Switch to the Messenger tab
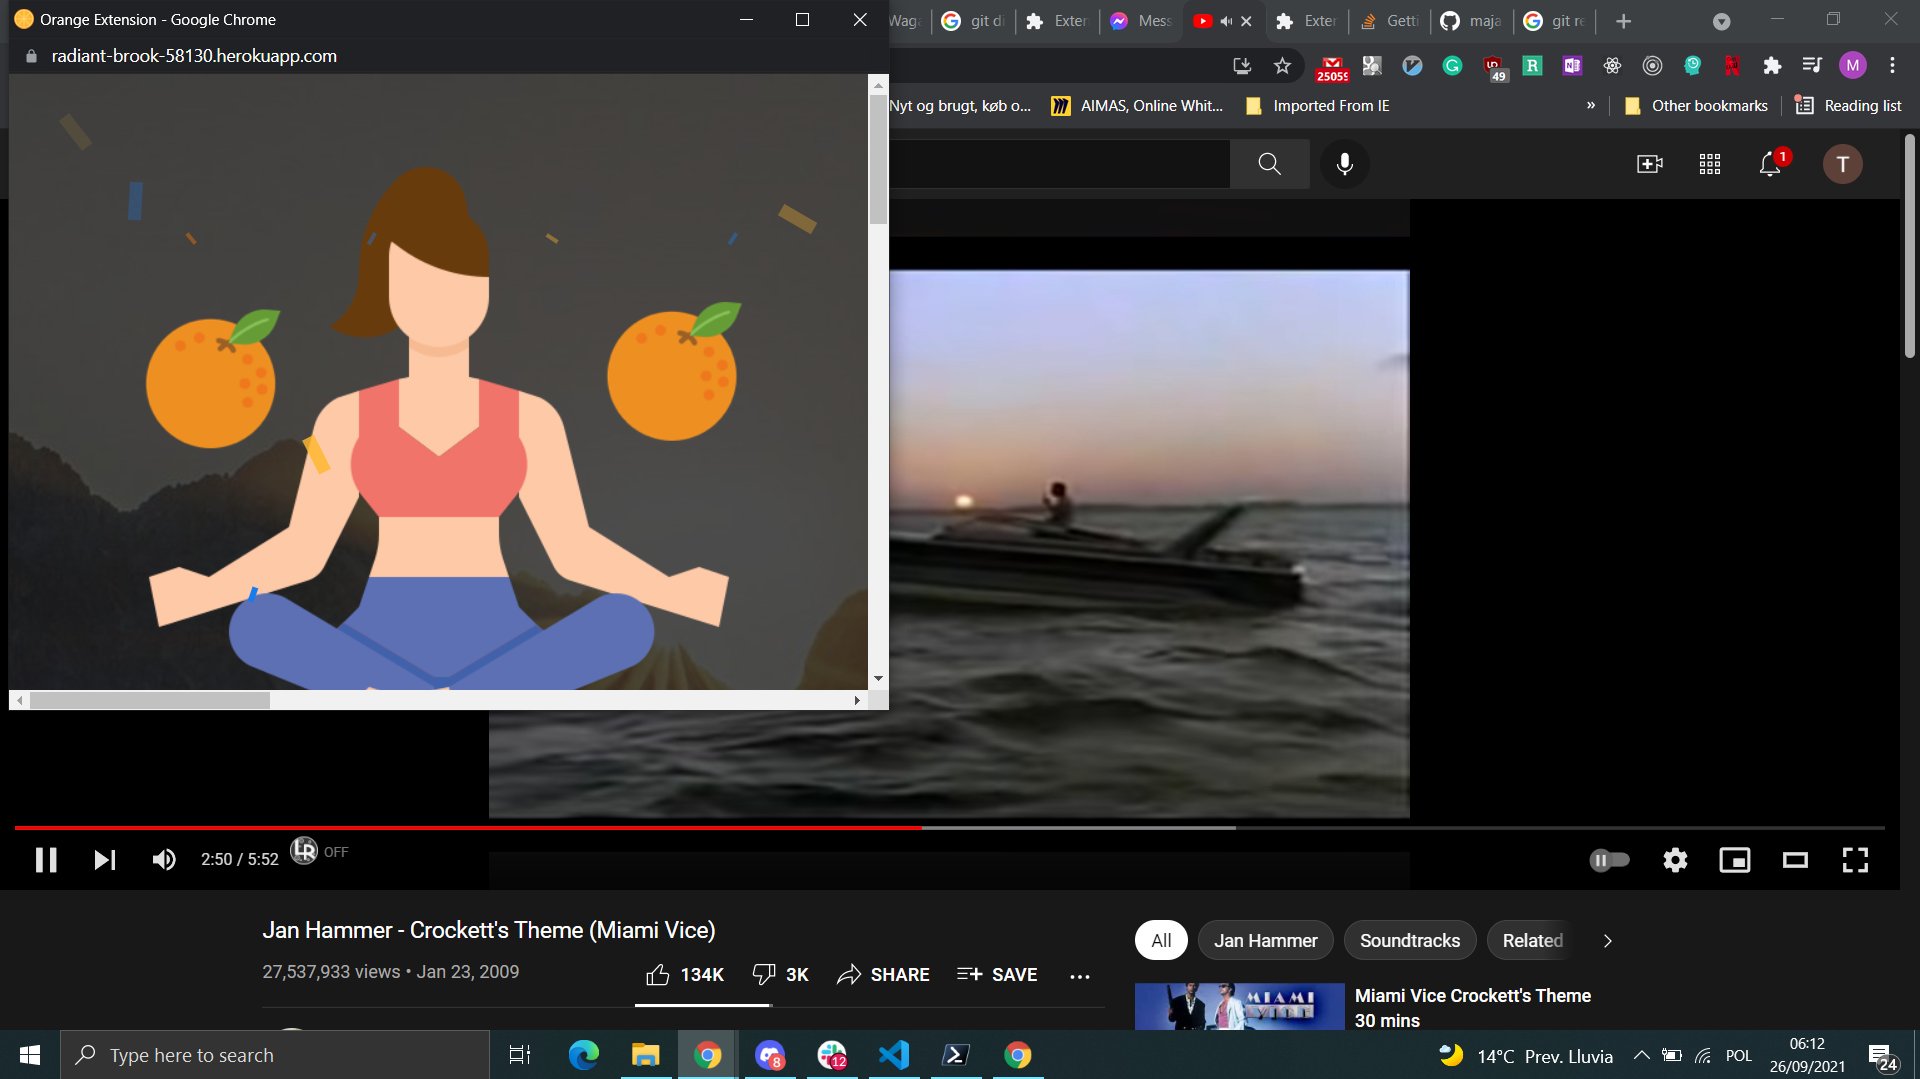This screenshot has width=1920, height=1079. pyautogui.click(x=1140, y=21)
